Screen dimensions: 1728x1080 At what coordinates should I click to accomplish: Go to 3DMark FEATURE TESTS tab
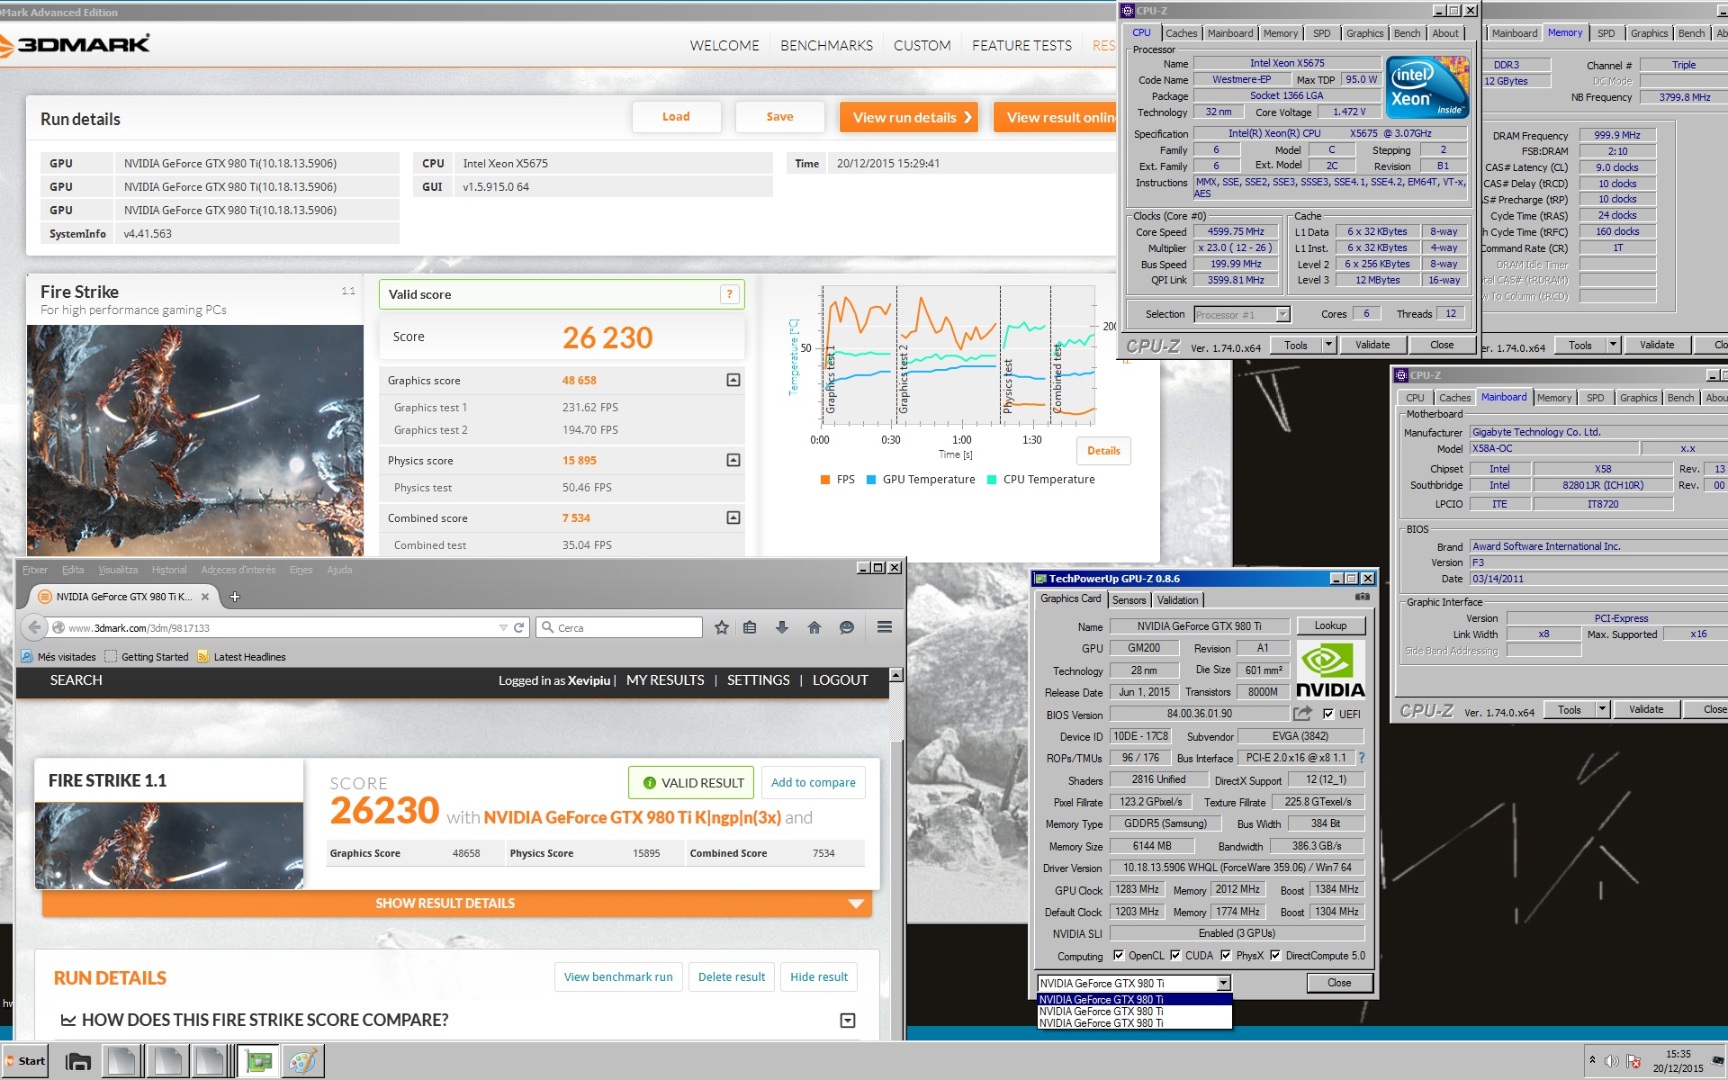tap(1022, 45)
